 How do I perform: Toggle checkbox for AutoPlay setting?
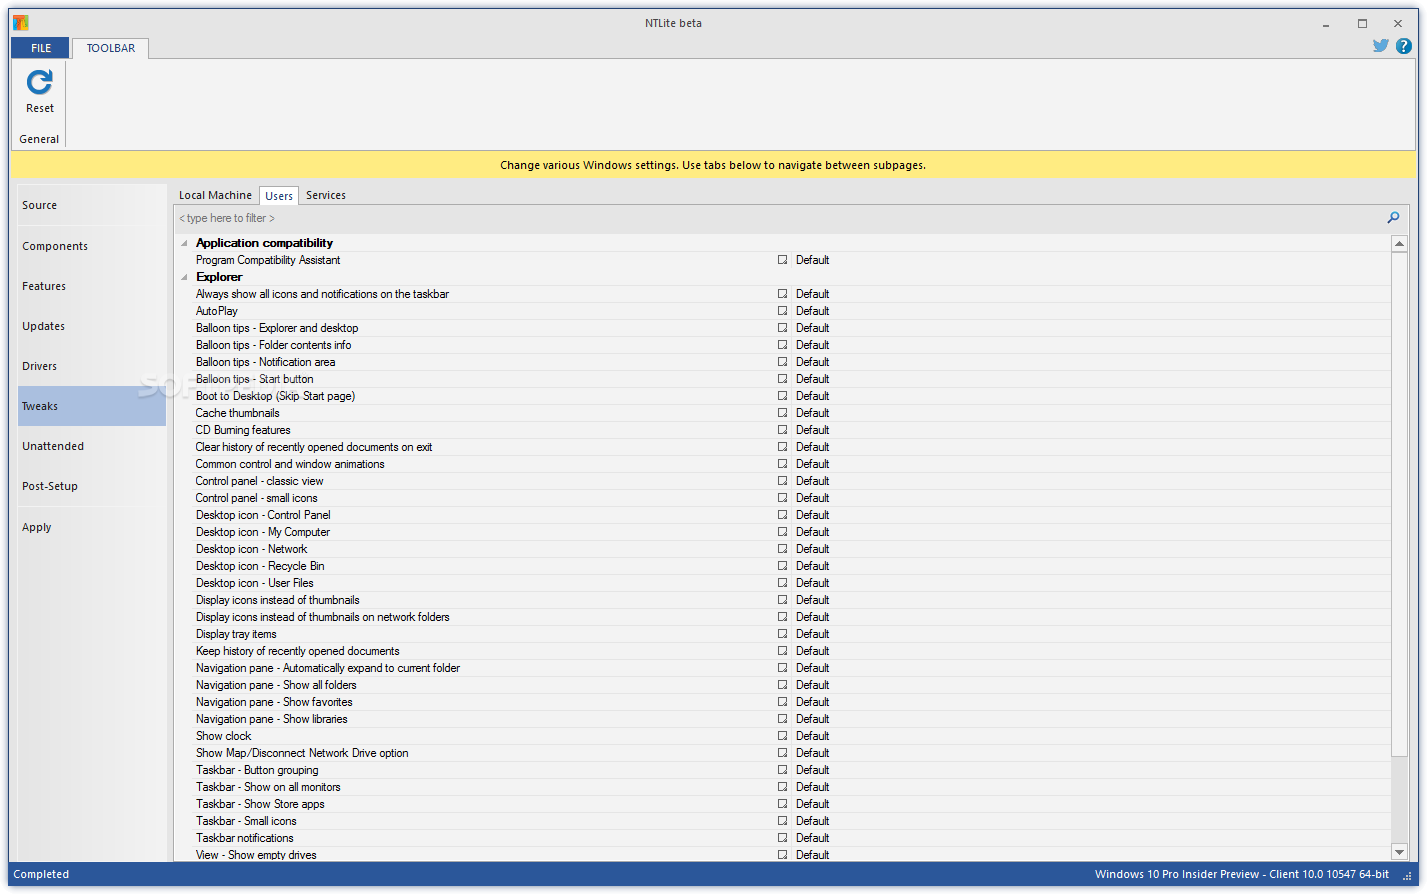click(x=782, y=311)
